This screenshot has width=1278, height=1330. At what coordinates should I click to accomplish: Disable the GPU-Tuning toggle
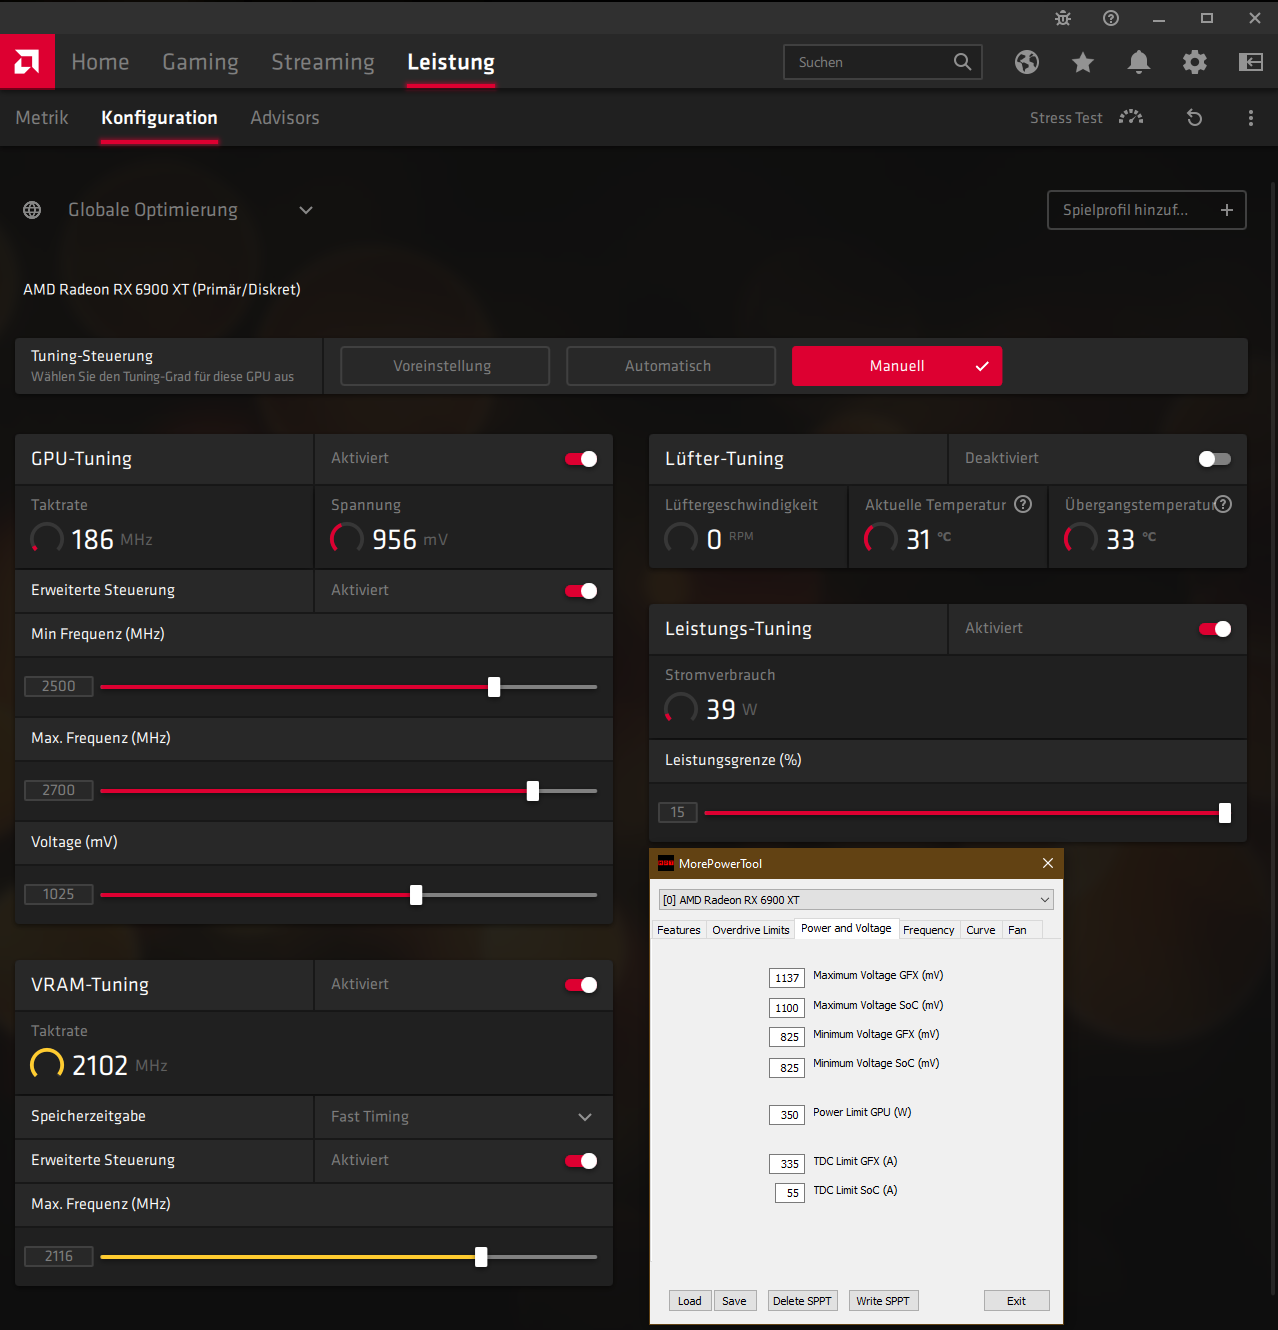click(x=581, y=459)
